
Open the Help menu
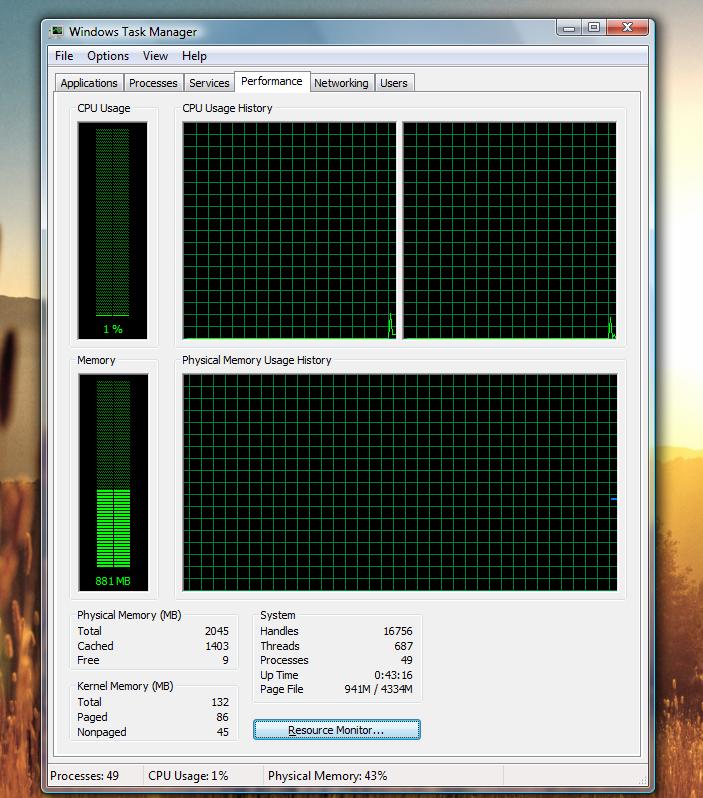[194, 56]
